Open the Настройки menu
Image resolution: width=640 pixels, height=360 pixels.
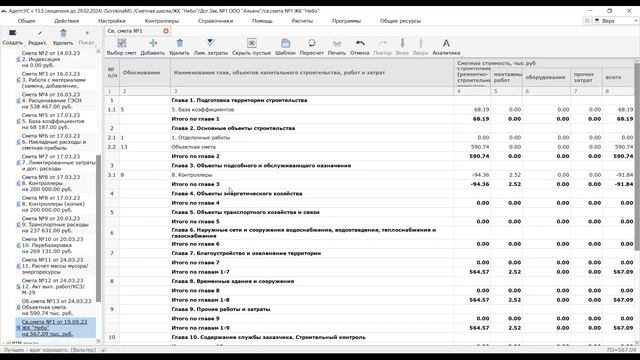tap(112, 21)
